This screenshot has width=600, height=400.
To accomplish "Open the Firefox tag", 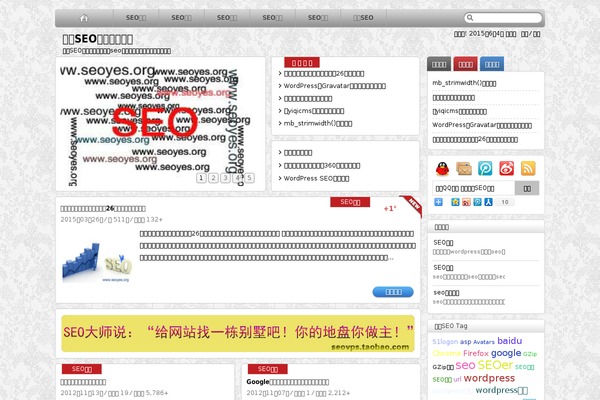I will point(476,353).
